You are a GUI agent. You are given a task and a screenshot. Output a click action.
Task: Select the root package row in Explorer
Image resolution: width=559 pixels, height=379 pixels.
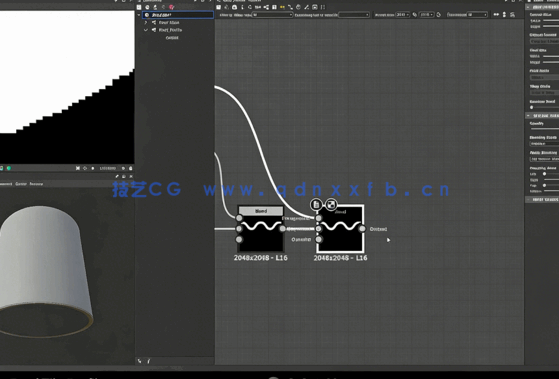coord(178,15)
